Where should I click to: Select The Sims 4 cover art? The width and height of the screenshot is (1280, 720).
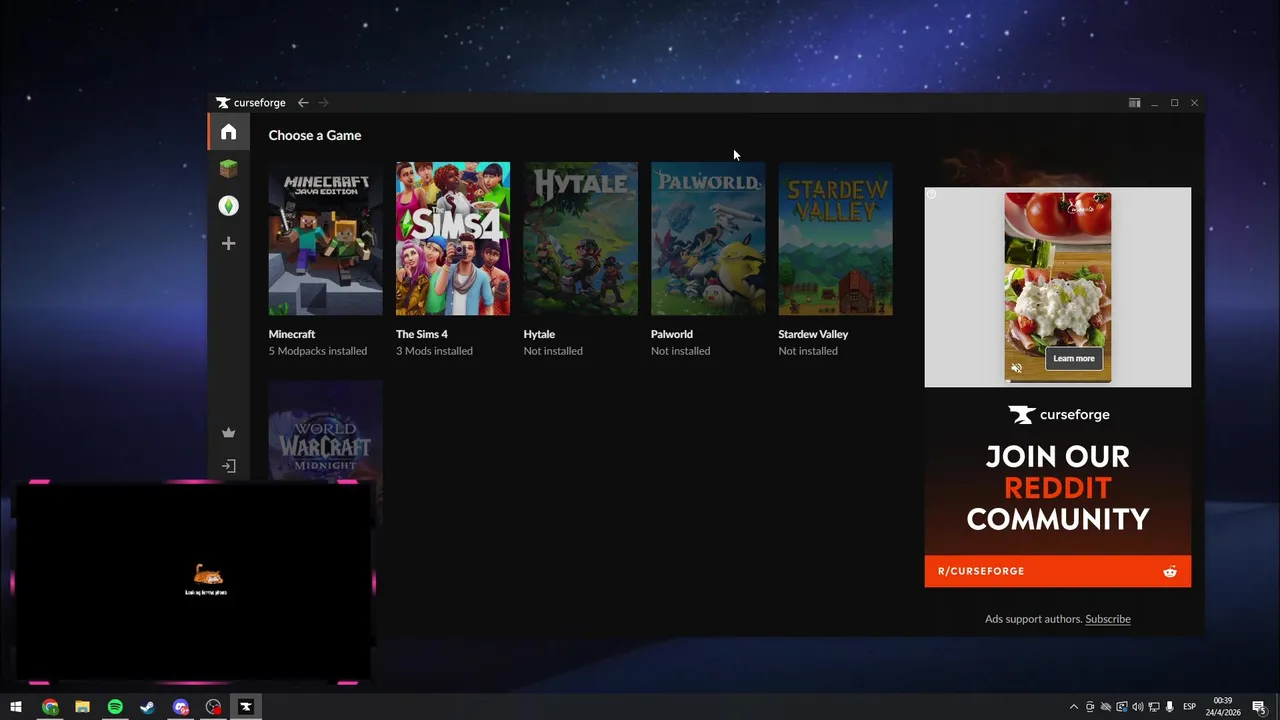tap(453, 239)
